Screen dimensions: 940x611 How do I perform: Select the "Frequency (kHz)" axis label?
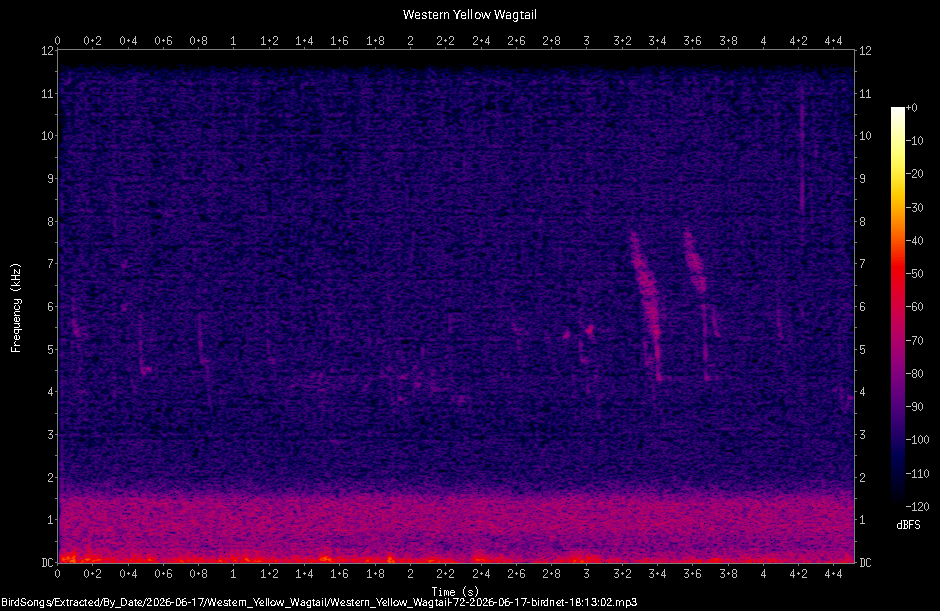pos(16,308)
